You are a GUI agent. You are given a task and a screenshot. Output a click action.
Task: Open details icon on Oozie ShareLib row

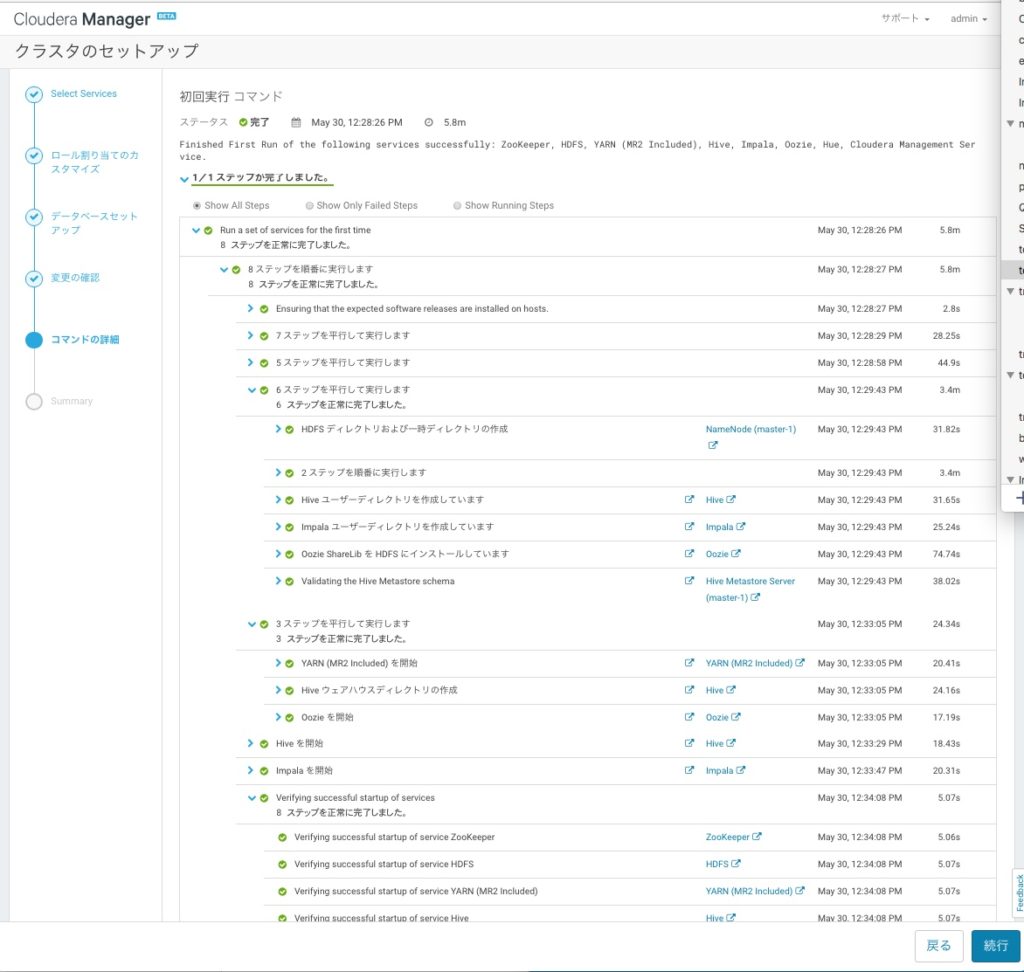[x=689, y=553]
